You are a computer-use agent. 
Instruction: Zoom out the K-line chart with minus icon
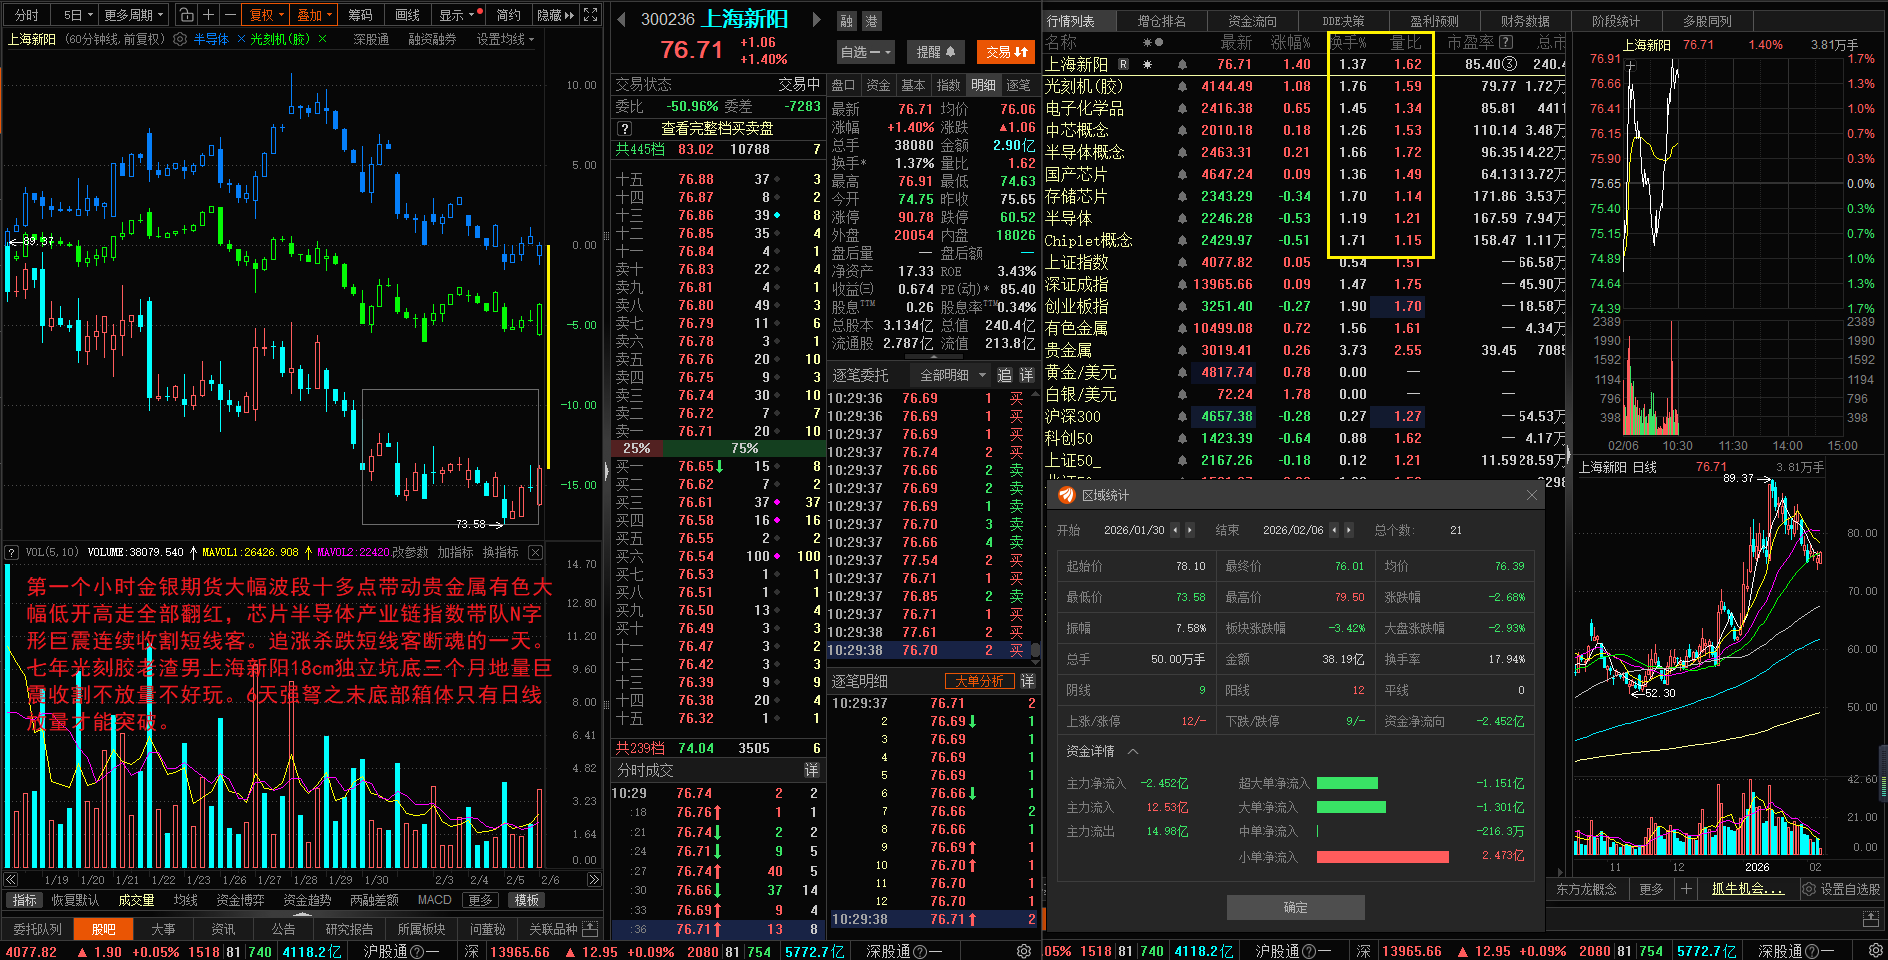(x=231, y=15)
